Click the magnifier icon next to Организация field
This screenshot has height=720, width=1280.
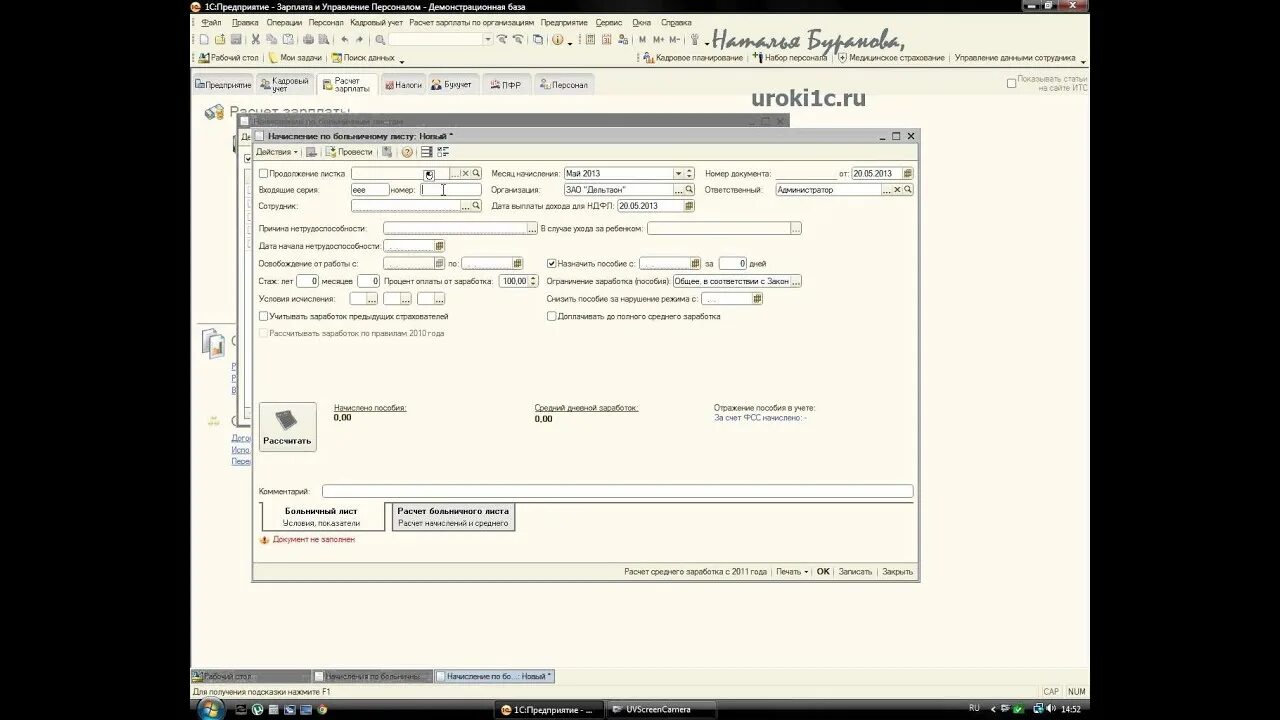coord(689,189)
